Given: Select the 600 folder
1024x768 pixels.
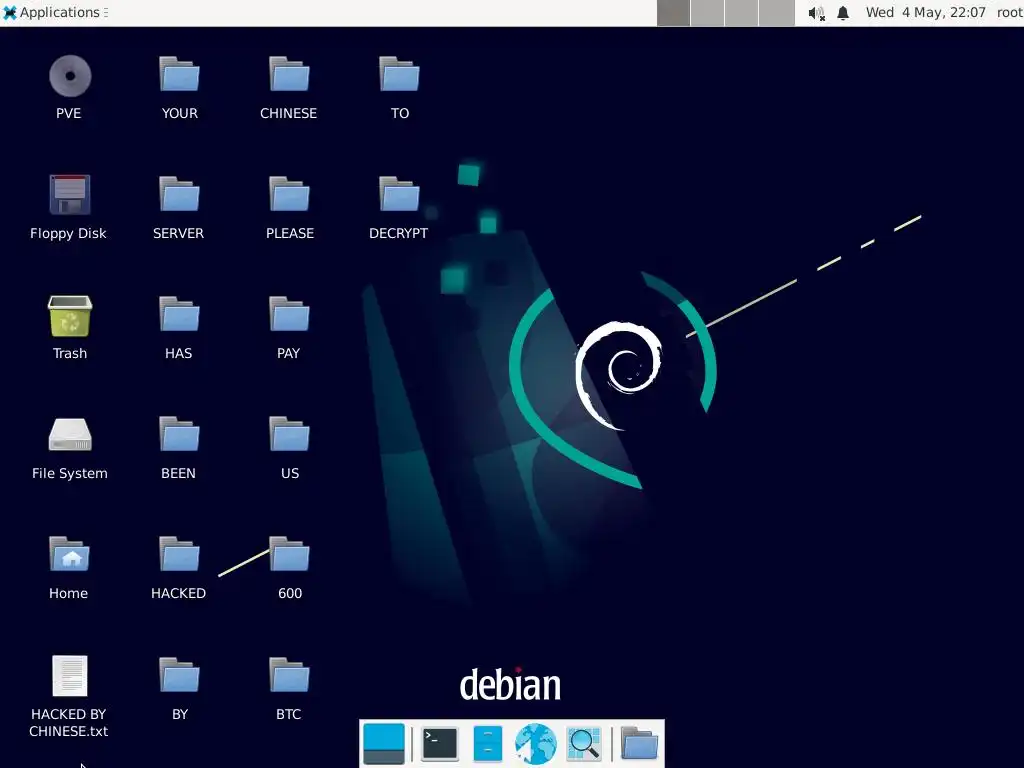Looking at the screenshot, I should [x=289, y=554].
